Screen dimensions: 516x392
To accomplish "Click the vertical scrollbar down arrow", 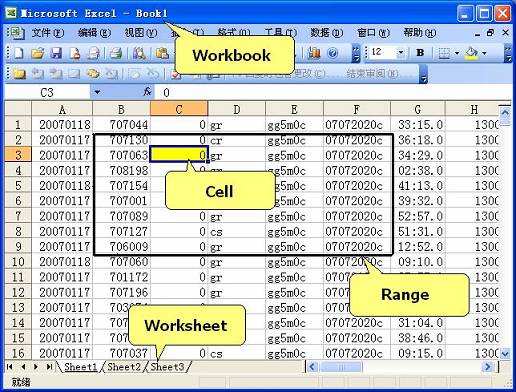I will [505, 354].
